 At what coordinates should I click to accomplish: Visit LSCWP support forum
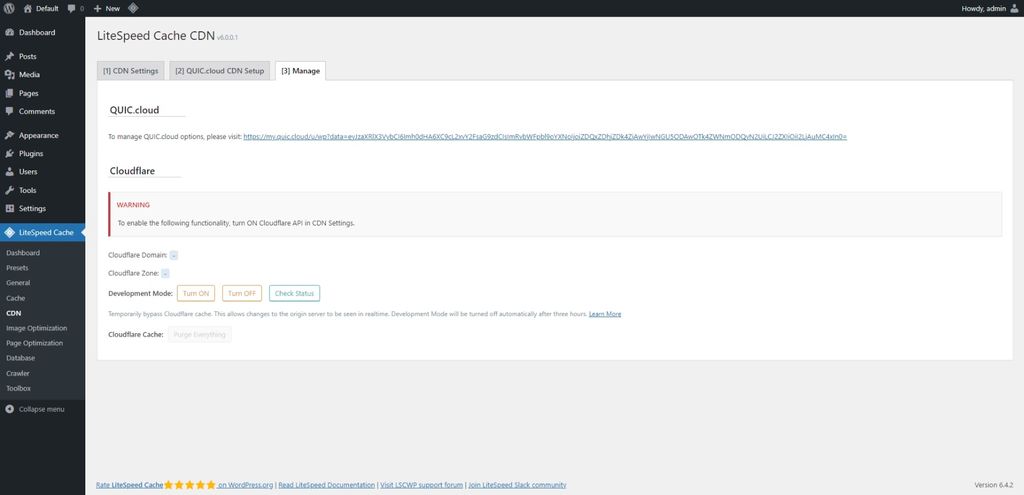(422, 485)
